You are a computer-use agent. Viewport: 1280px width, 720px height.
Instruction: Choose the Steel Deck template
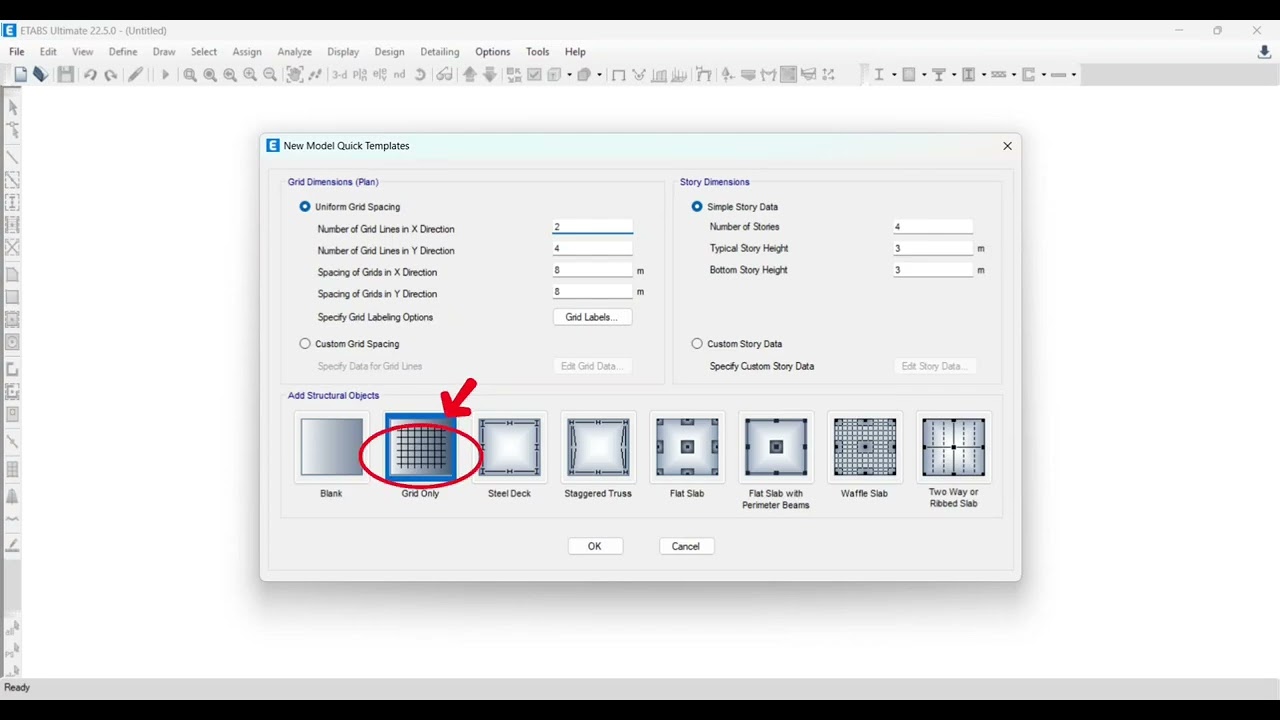[509, 447]
